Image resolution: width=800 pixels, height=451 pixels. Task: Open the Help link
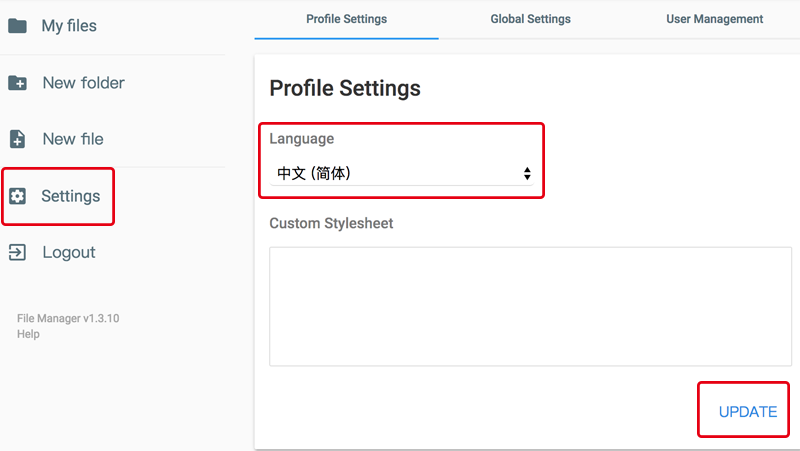click(28, 334)
